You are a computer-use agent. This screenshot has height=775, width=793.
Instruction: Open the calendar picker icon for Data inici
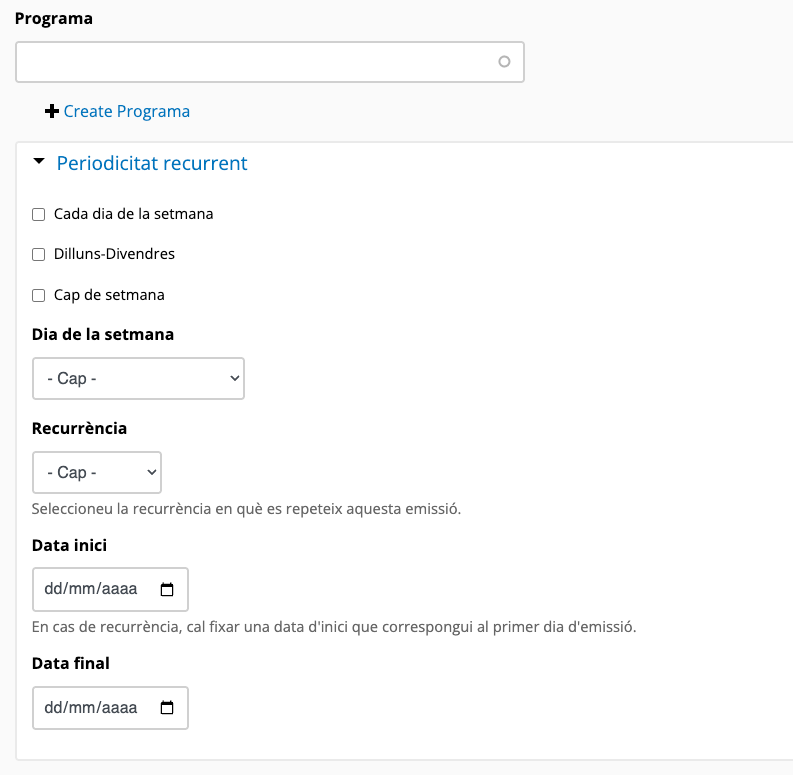(167, 590)
